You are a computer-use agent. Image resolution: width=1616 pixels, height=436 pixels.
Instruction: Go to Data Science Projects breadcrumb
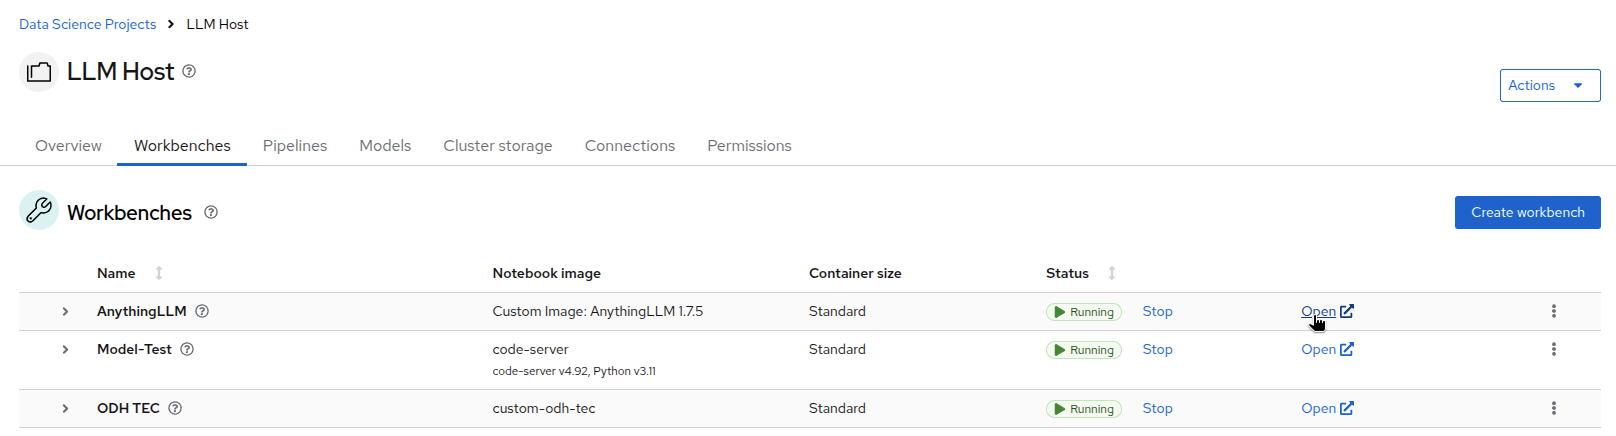(x=88, y=24)
